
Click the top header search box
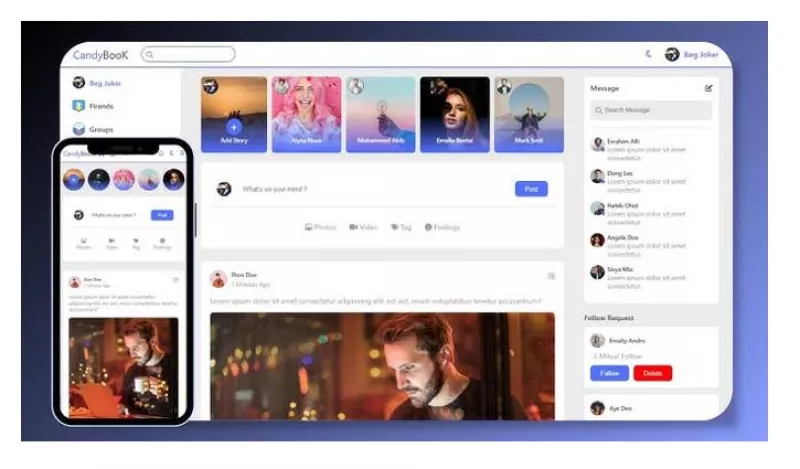point(188,54)
